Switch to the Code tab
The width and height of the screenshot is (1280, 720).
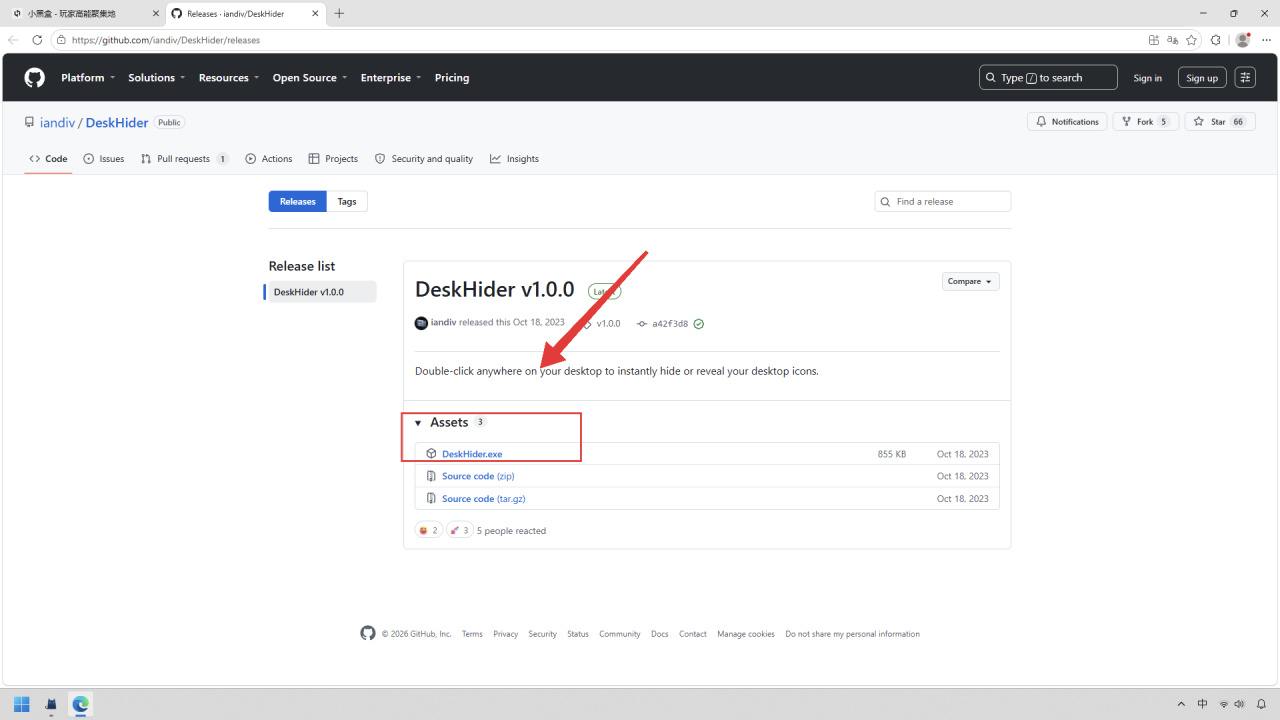[x=48, y=159]
